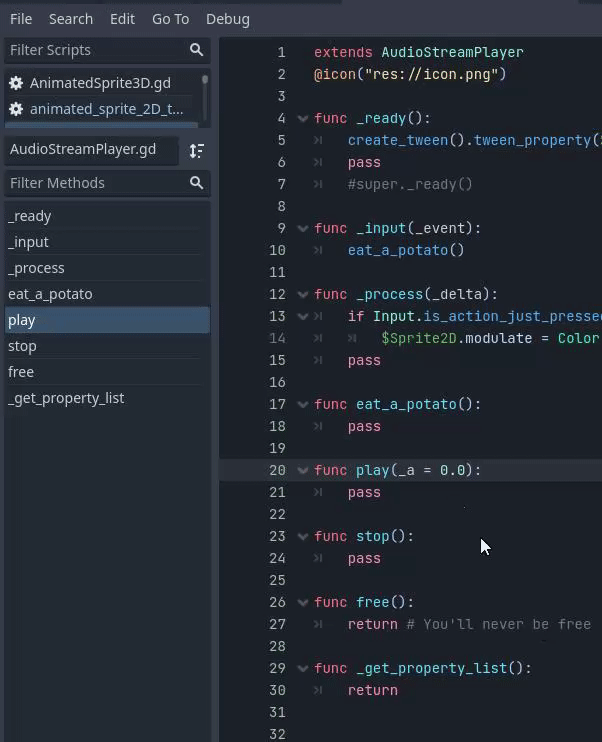
Task: Collapse func _ready fold arrow
Action: [303, 118]
